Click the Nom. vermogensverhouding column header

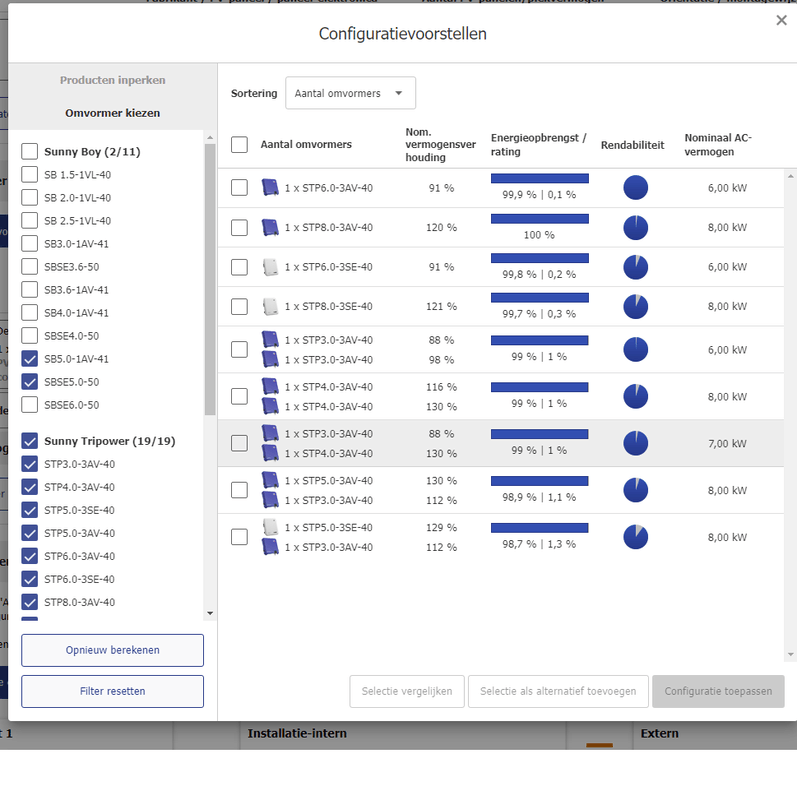pyautogui.click(x=440, y=144)
